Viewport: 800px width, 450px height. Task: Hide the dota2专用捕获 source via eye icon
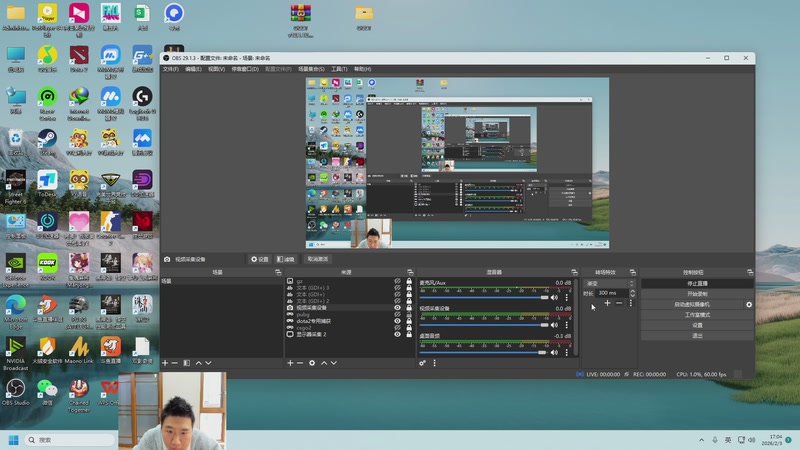pyautogui.click(x=397, y=321)
